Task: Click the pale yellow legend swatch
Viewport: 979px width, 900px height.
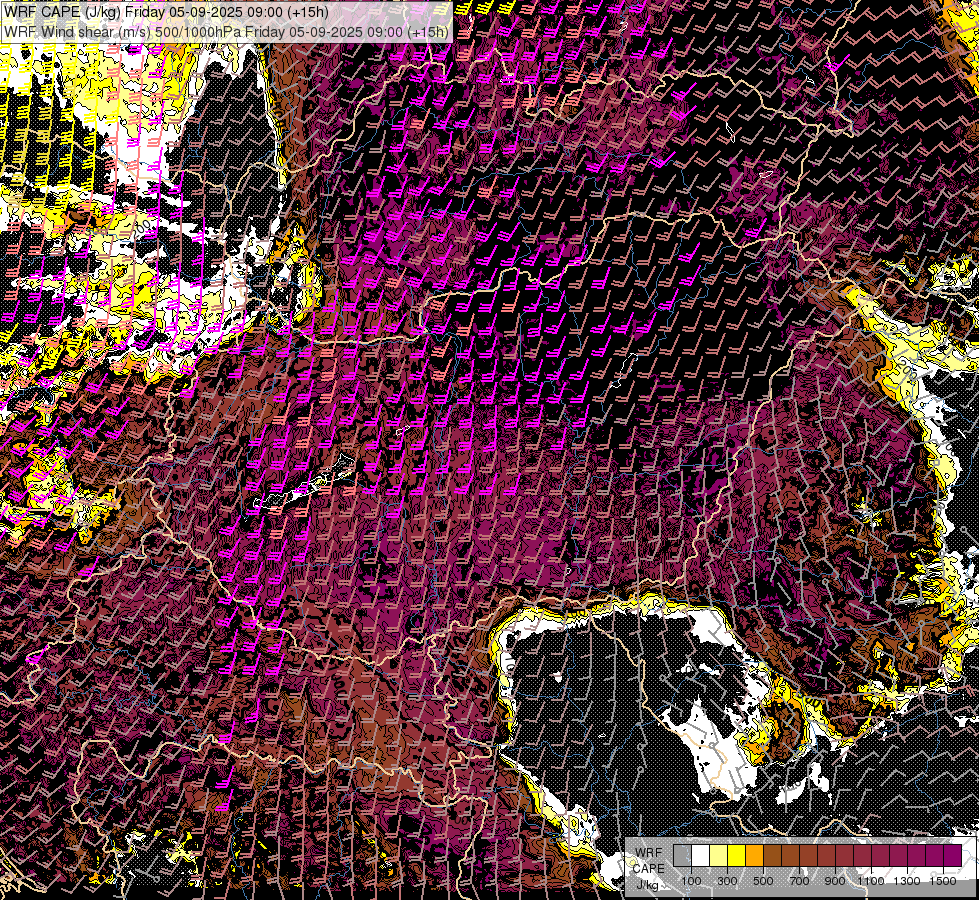Action: (x=719, y=855)
